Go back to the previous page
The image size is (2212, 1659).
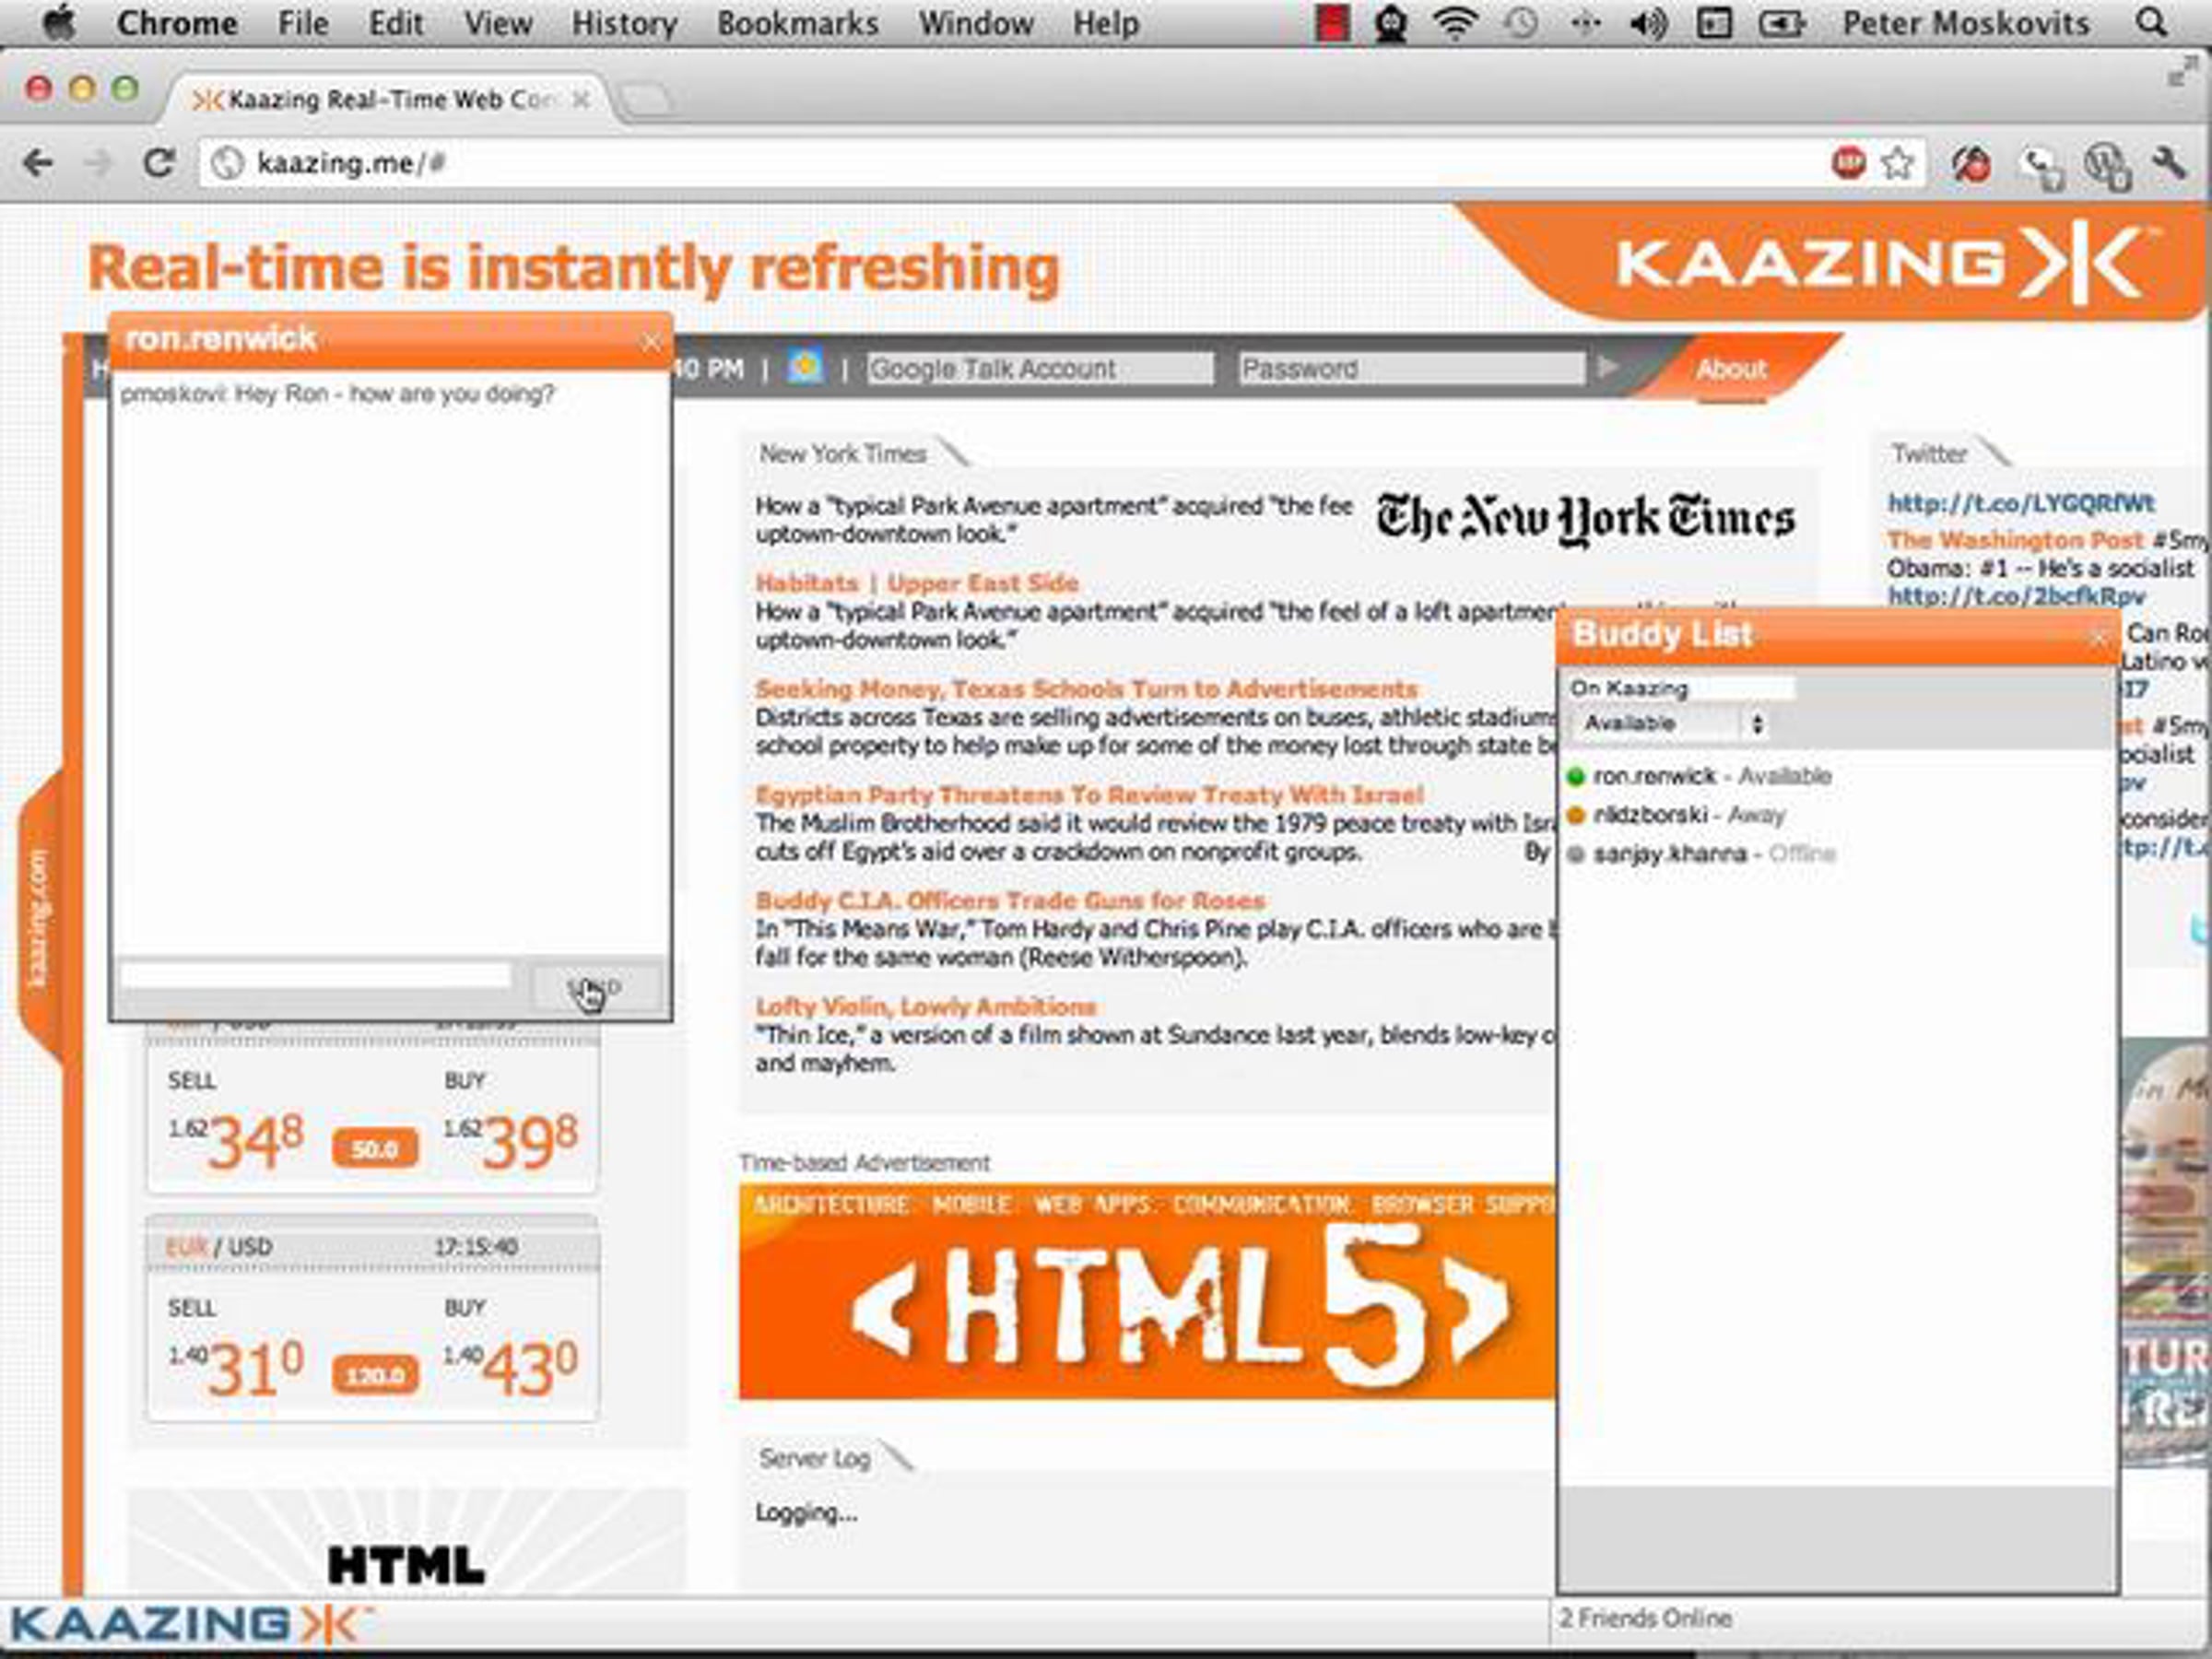point(38,162)
